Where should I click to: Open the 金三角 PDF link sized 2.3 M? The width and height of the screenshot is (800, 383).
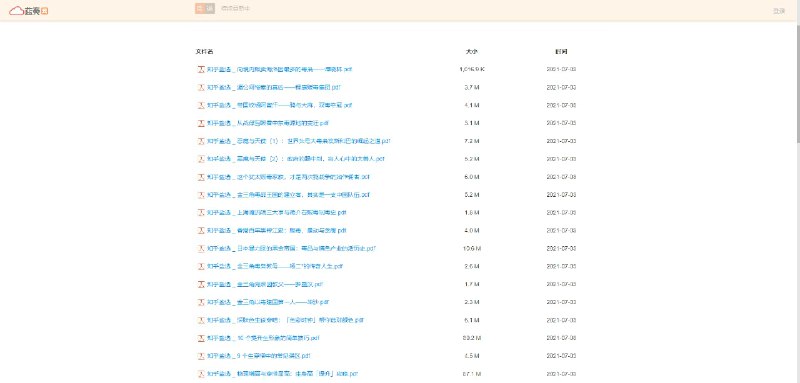point(268,302)
